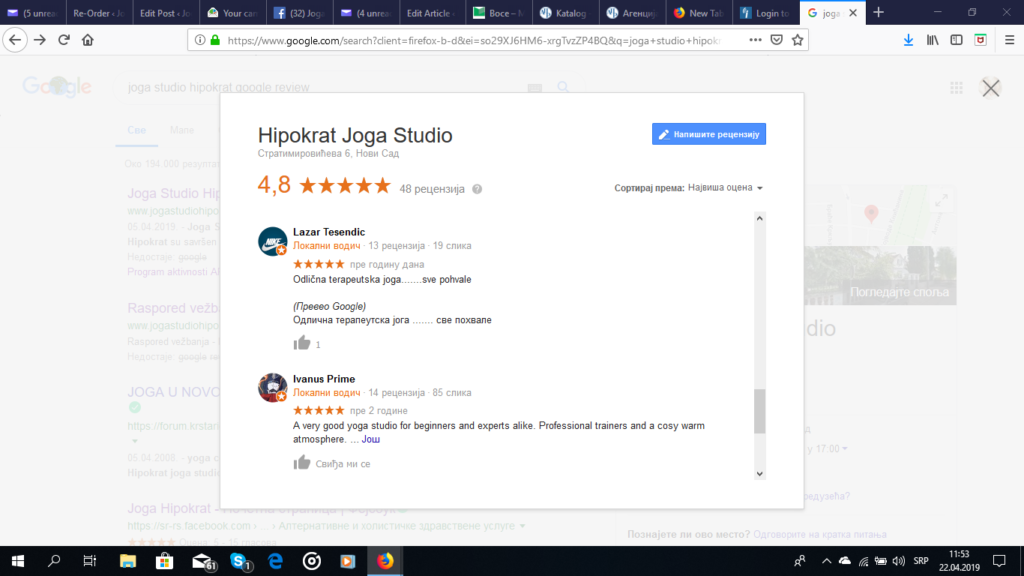Click Напишите рецензију button

[x=709, y=134]
